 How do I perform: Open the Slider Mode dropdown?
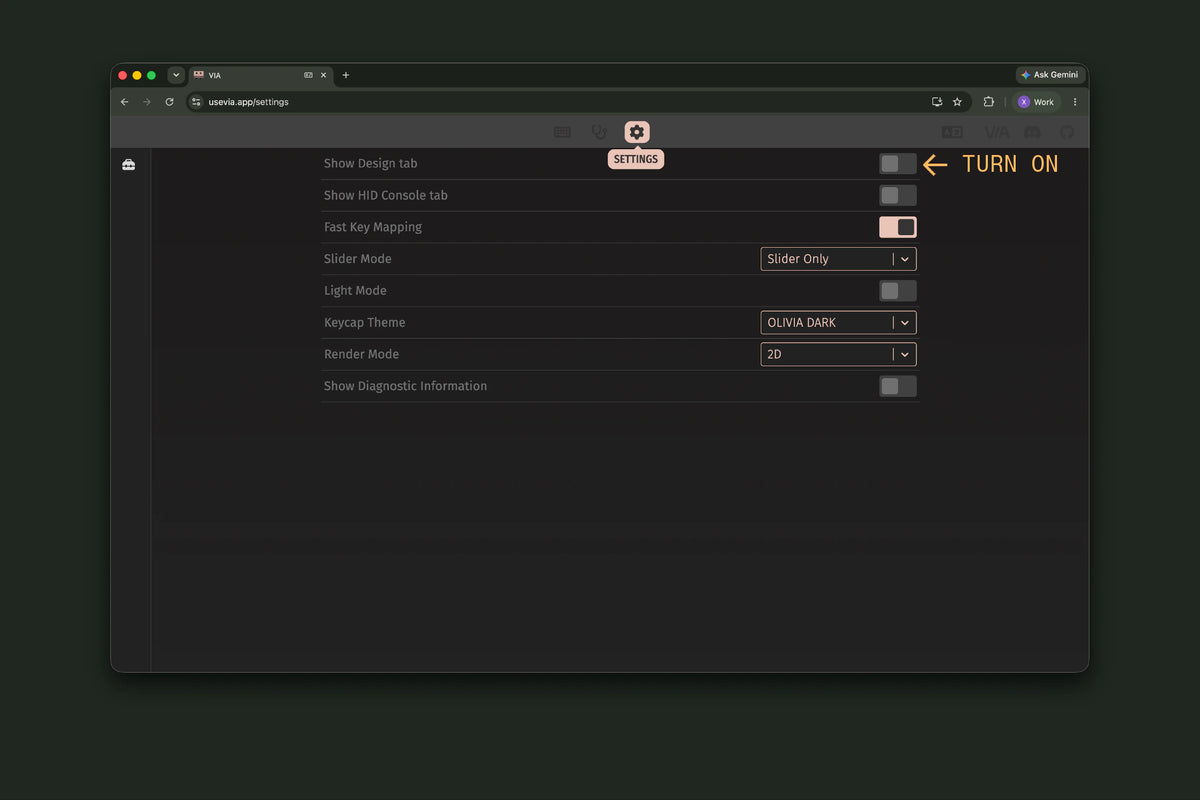[838, 259]
